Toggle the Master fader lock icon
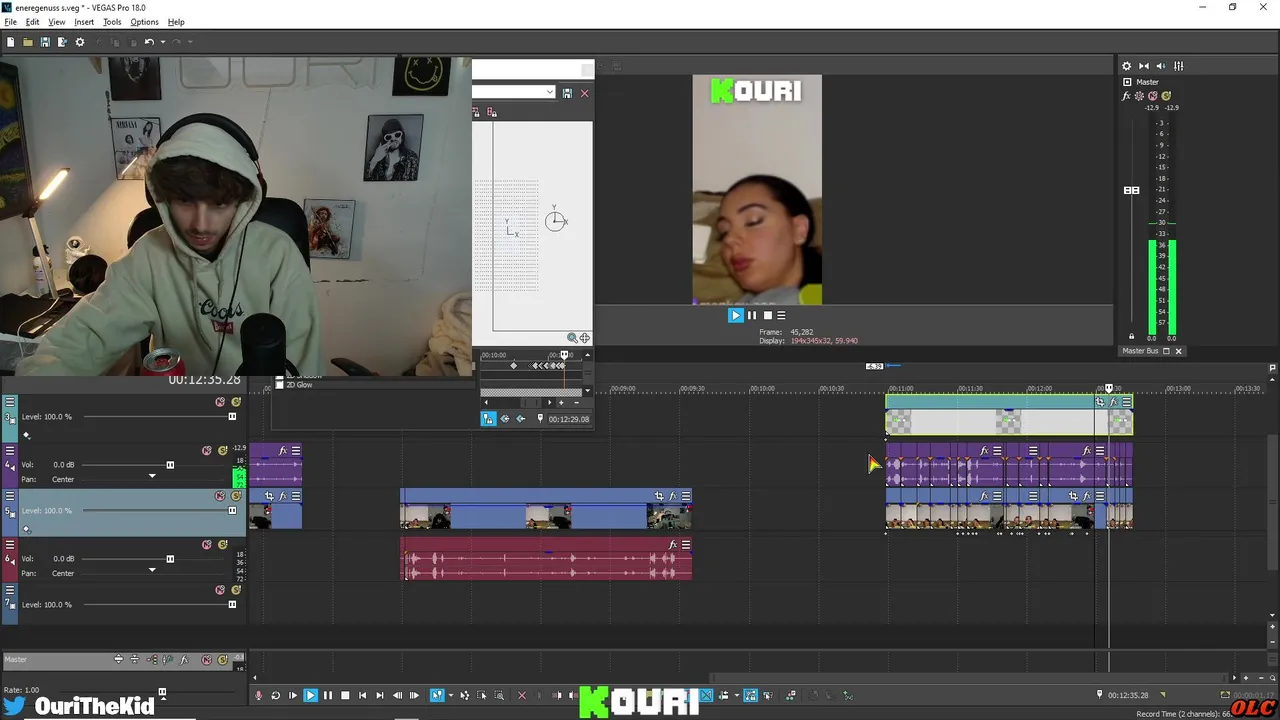 point(1132,337)
